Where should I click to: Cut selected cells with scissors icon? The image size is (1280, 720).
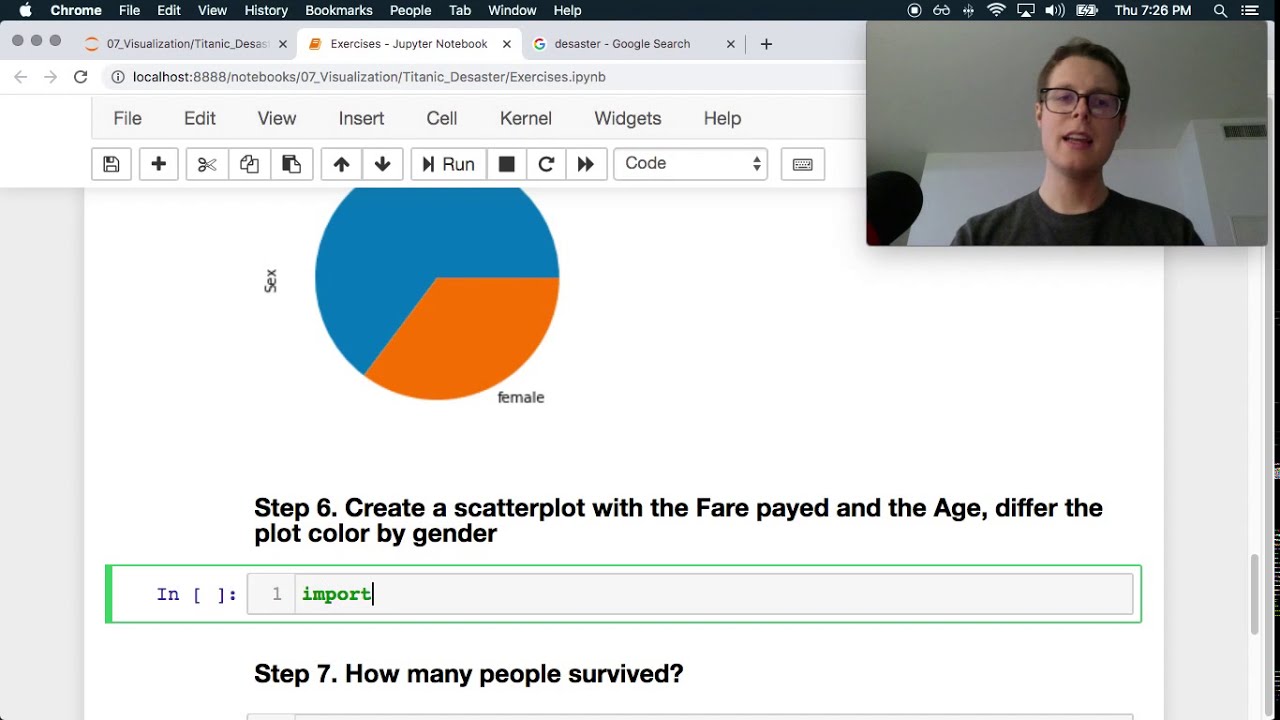click(x=207, y=164)
